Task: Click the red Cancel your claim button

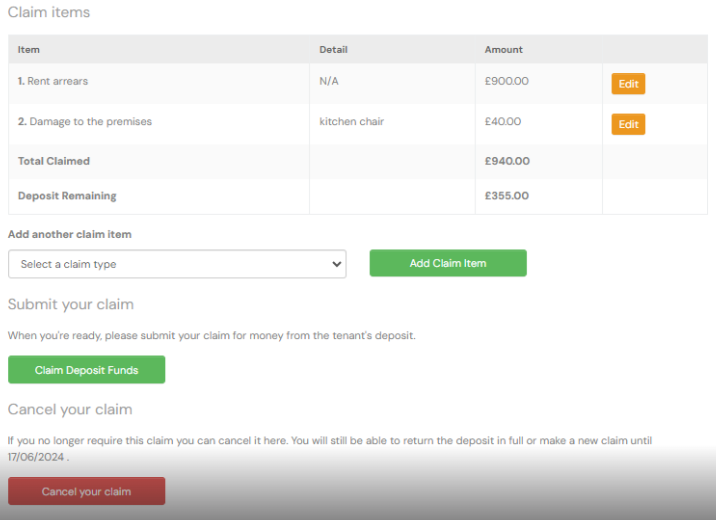Action: tap(86, 491)
